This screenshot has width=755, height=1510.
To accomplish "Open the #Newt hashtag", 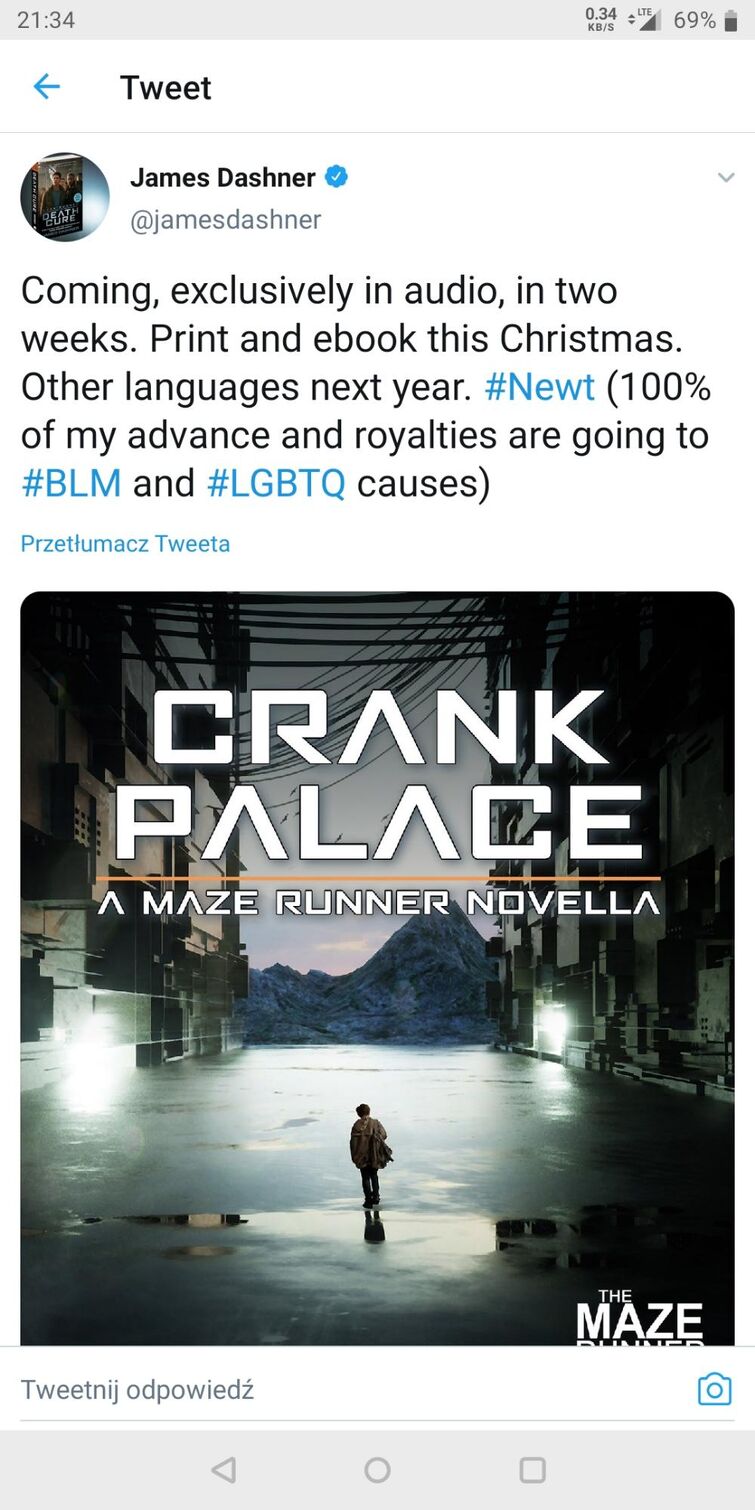I will point(539,387).
